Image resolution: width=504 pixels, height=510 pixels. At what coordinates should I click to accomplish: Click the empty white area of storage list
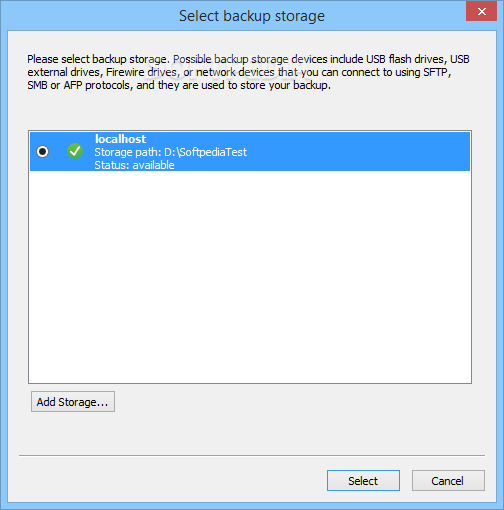[x=250, y=277]
